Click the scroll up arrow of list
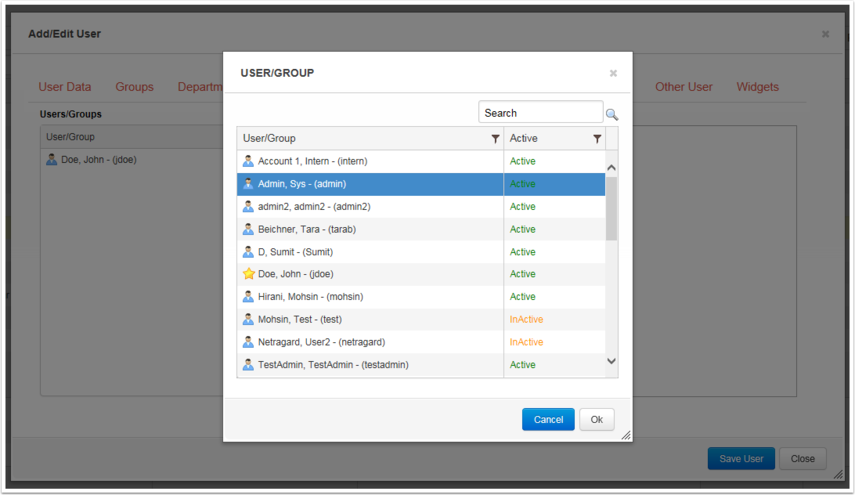This screenshot has height=495, width=855. 611,167
